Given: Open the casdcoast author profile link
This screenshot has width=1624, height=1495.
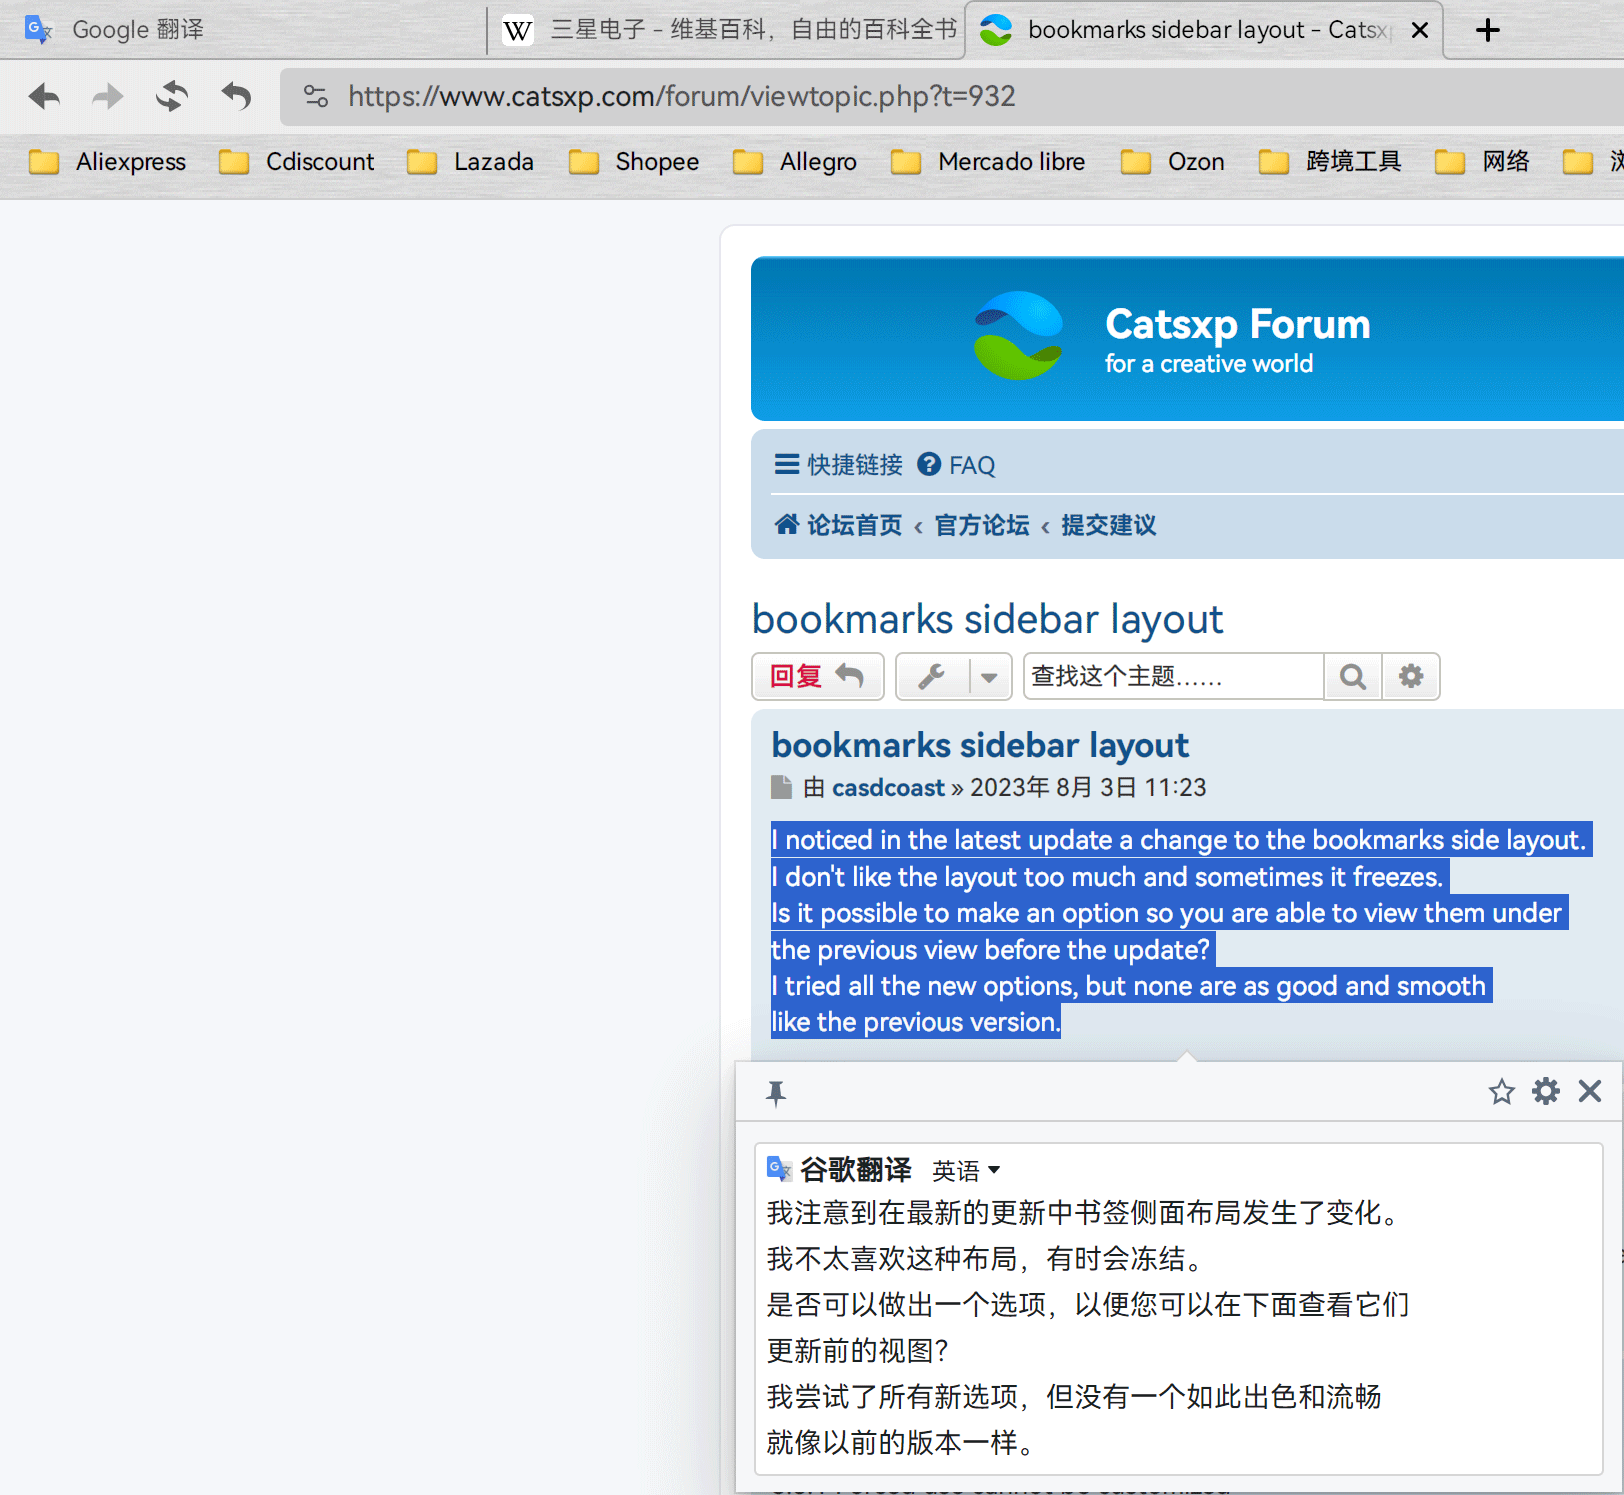Looking at the screenshot, I should pyautogui.click(x=888, y=788).
